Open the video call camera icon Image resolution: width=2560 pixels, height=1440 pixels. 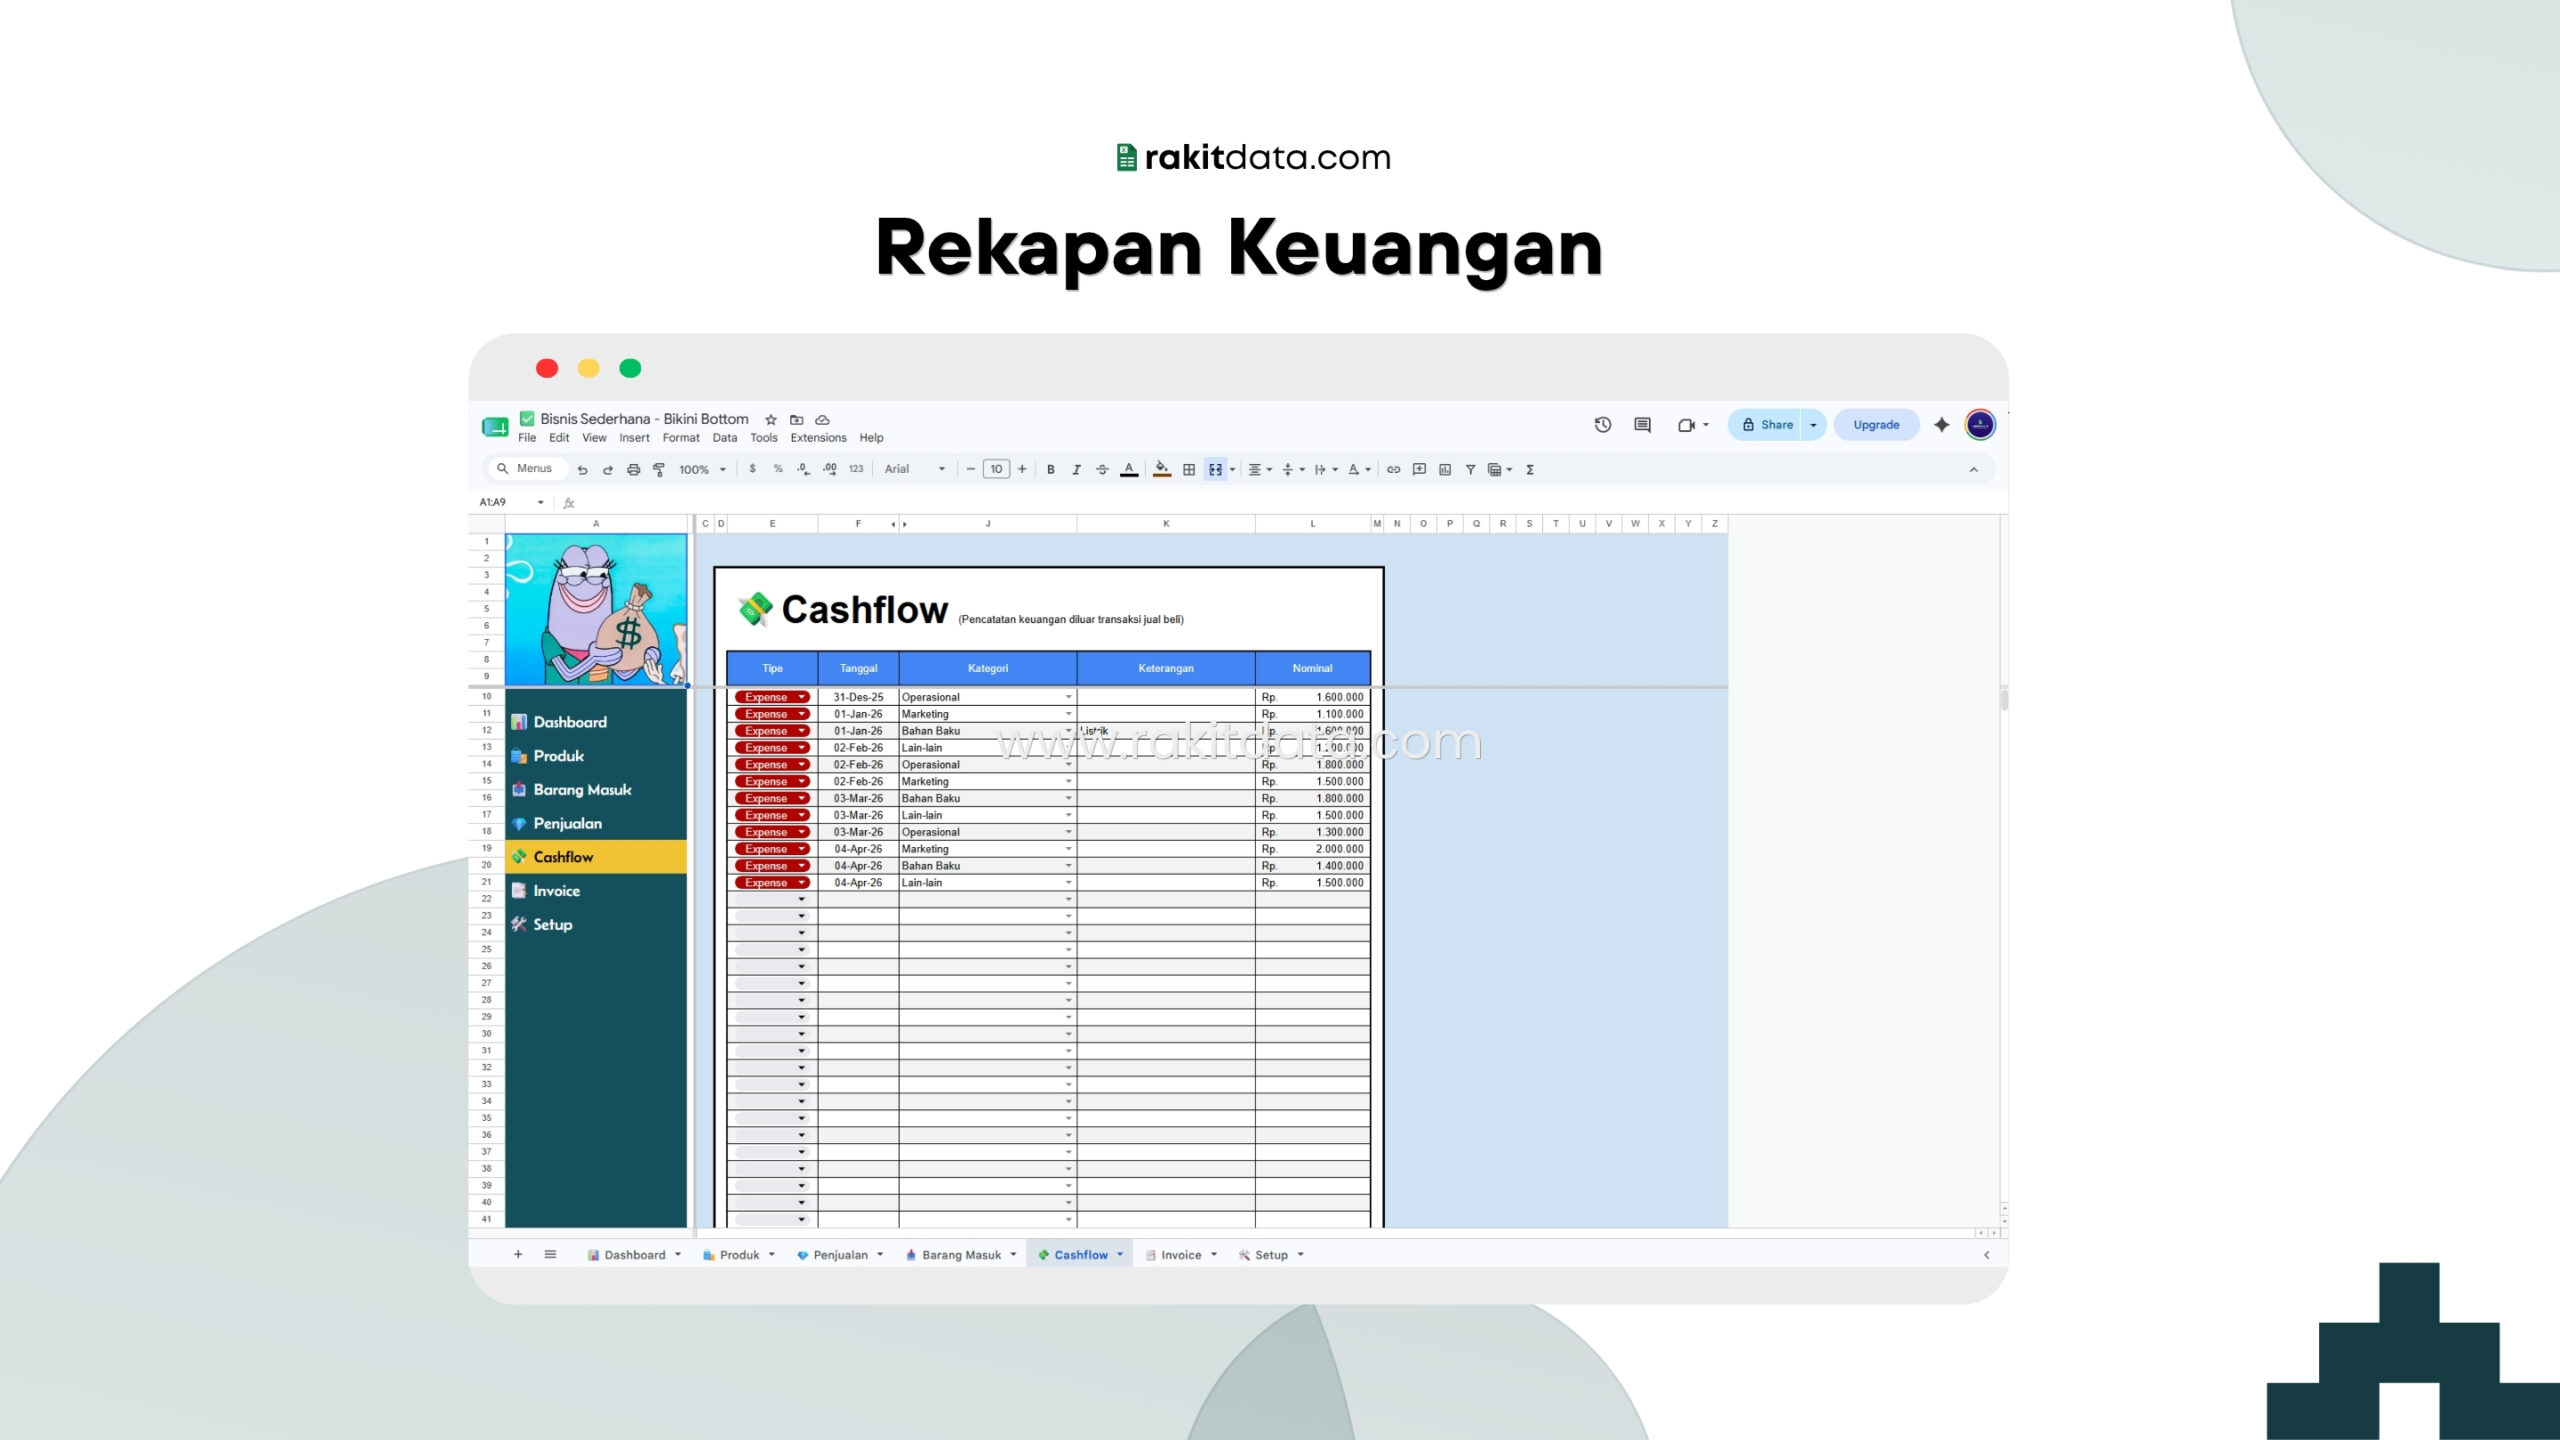(1687, 425)
